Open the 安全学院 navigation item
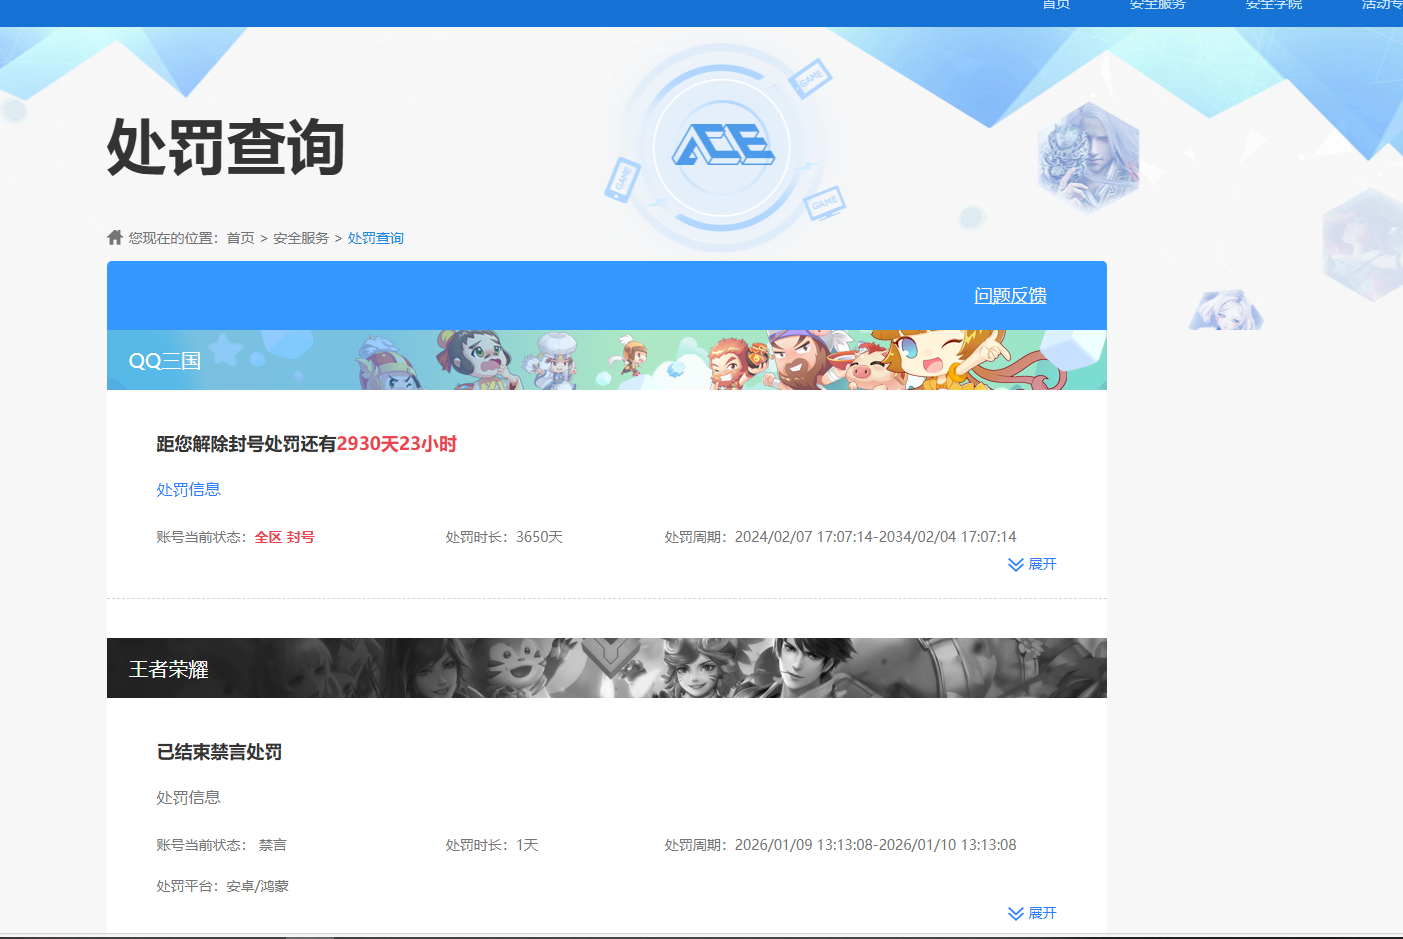The width and height of the screenshot is (1403, 939). (1272, 5)
